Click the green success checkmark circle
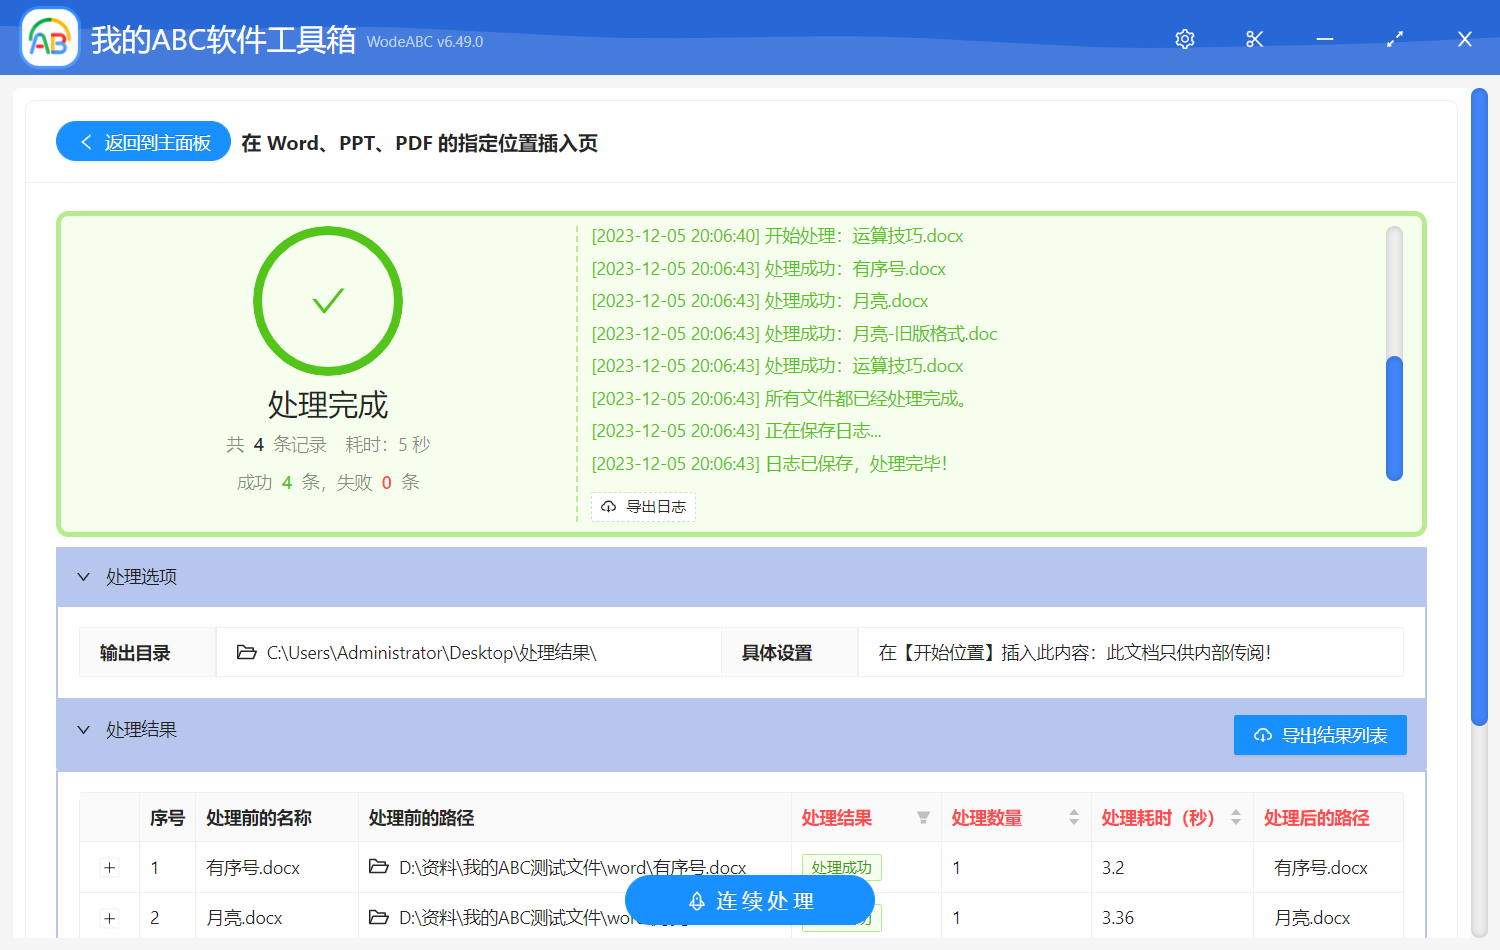Viewport: 1500px width, 950px height. point(328,301)
